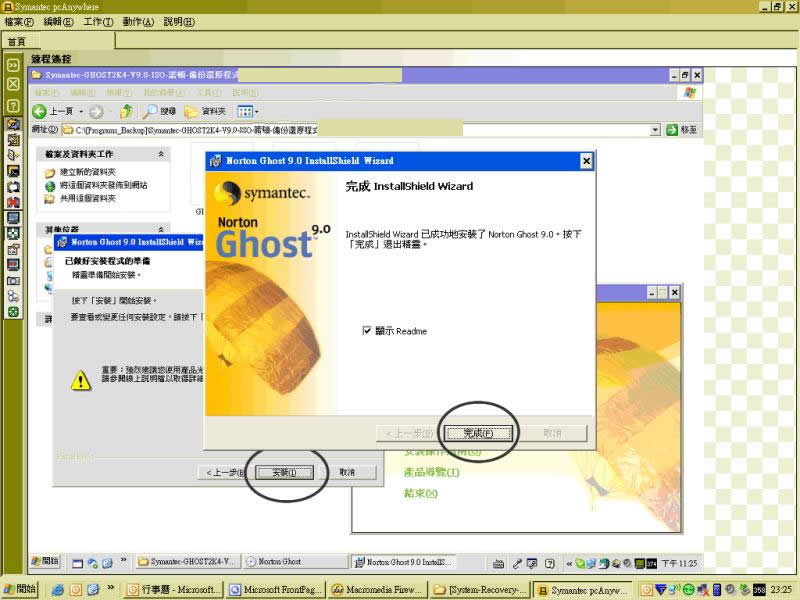Image resolution: width=800 pixels, height=600 pixels.
Task: Collapse the 其他位置 panel
Action: pyautogui.click(x=161, y=229)
